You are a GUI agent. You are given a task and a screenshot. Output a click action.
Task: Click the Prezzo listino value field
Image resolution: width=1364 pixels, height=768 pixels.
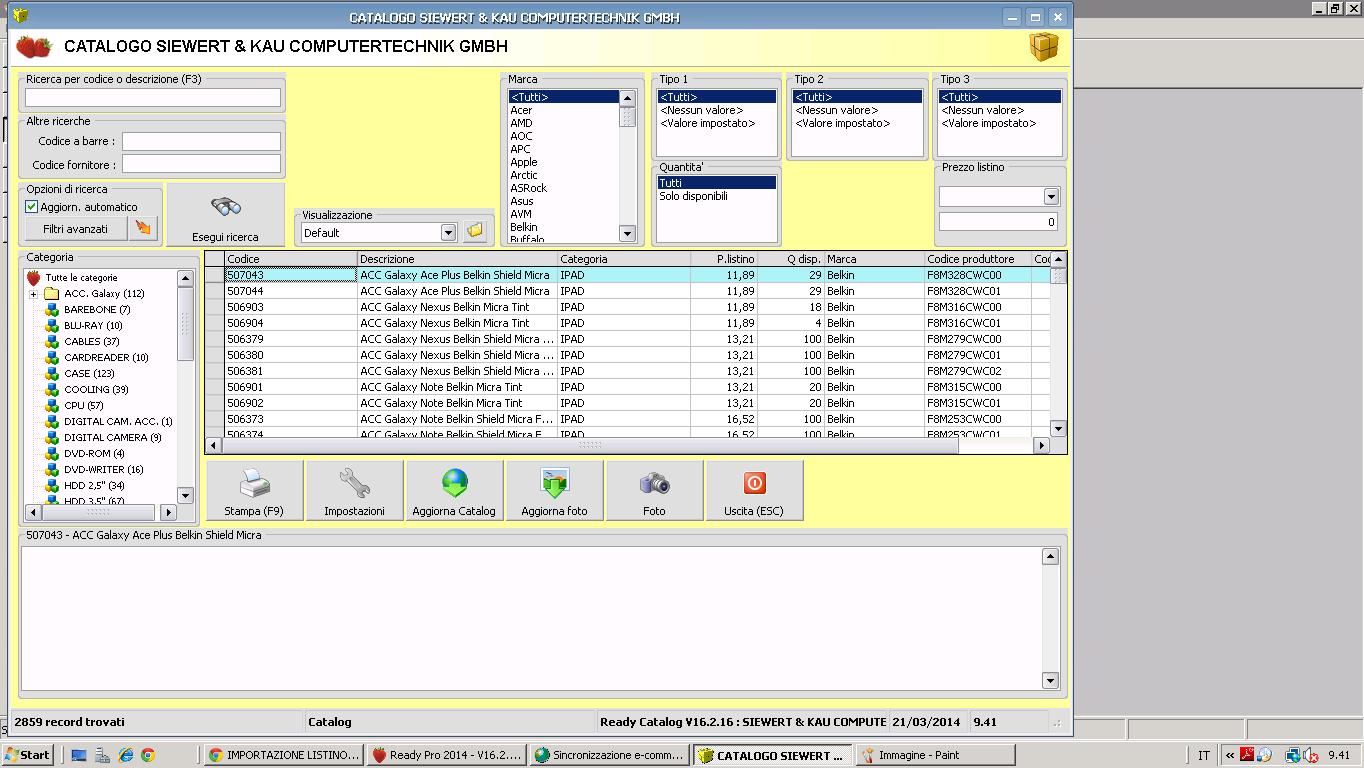pos(998,222)
